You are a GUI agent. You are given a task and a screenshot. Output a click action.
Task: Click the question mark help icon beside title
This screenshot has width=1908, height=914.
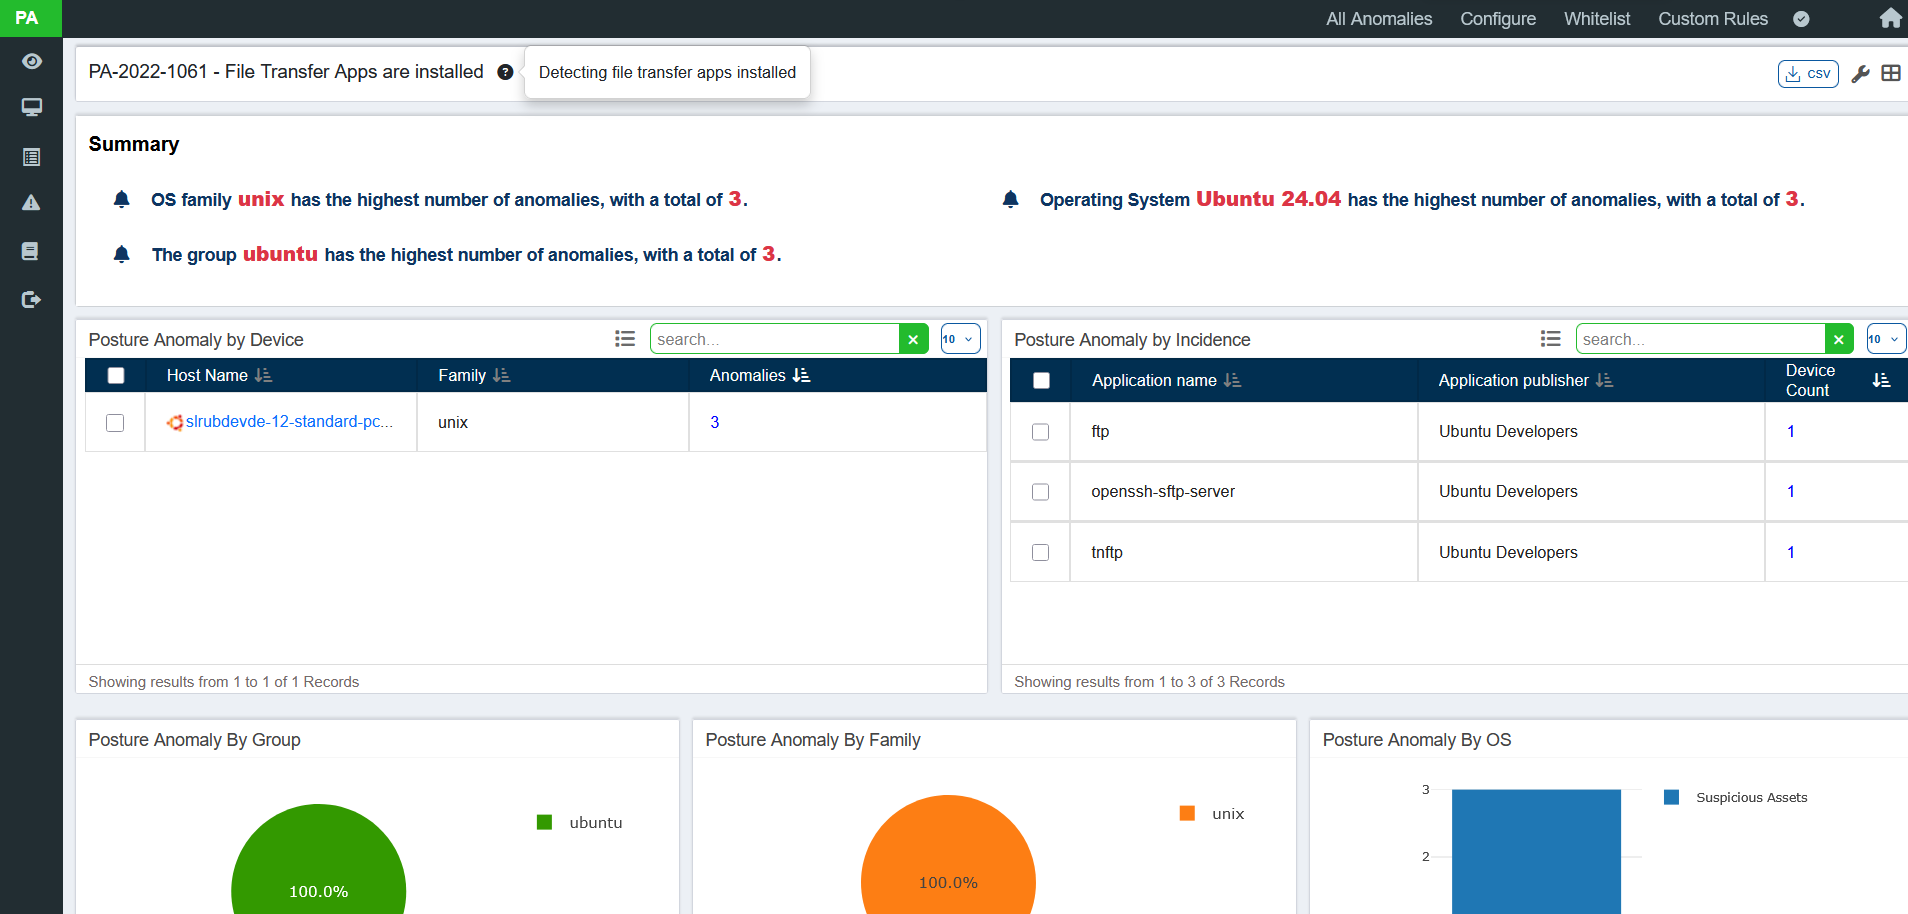(505, 72)
